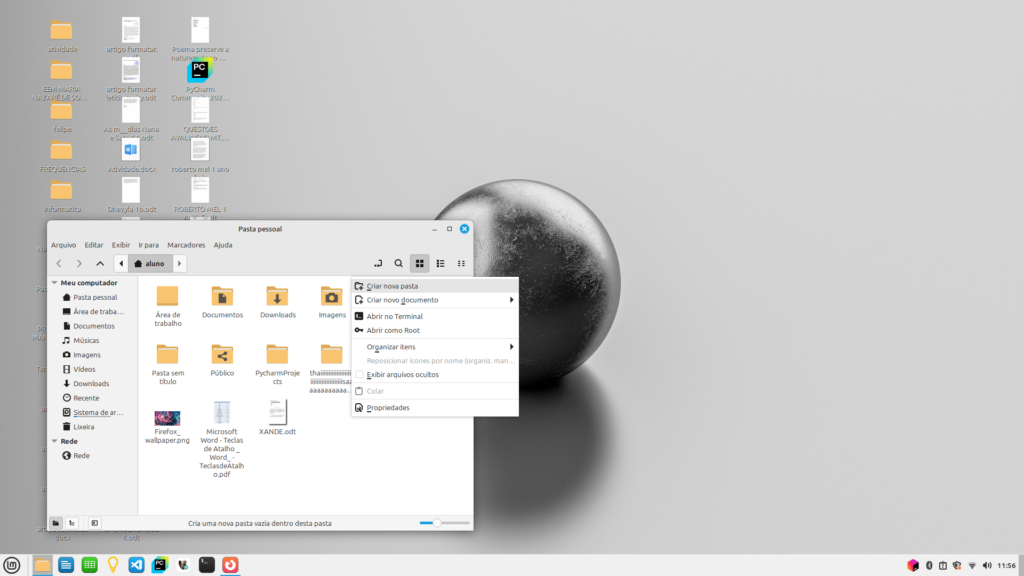The image size is (1024, 576).
Task: Switch to list view mode
Action: 440,263
